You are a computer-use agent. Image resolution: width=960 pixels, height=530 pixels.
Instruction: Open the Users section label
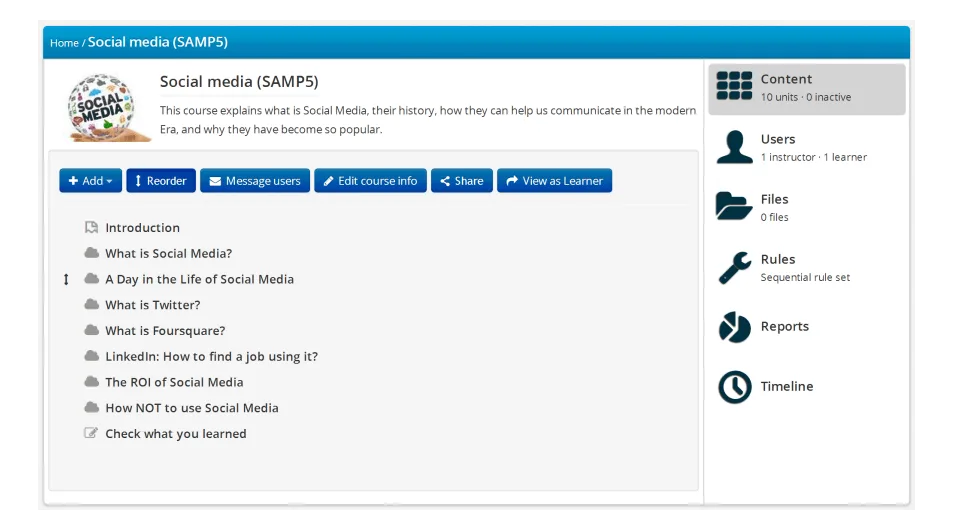coord(778,139)
